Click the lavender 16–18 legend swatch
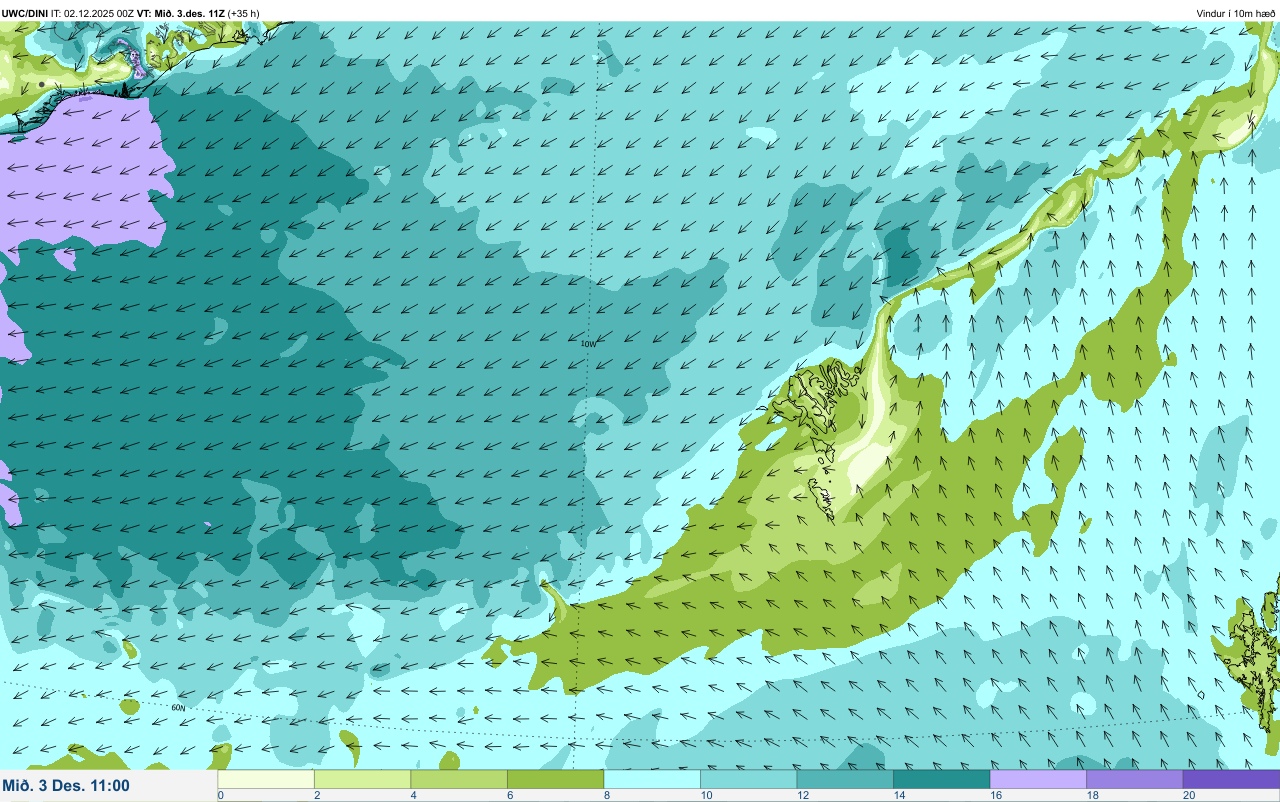Viewport: 1280px width, 802px height. click(1038, 779)
